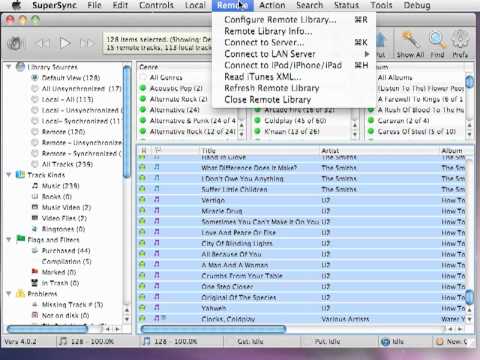Image resolution: width=480 pixels, height=360 pixels.
Task: Click the Video Files (2) icon
Action: point(35,218)
